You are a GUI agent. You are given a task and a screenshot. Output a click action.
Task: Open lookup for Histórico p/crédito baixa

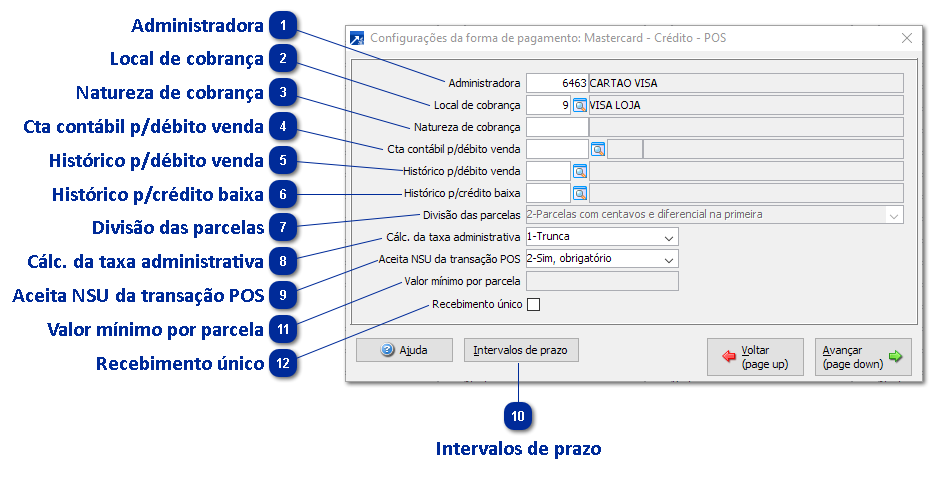(579, 193)
